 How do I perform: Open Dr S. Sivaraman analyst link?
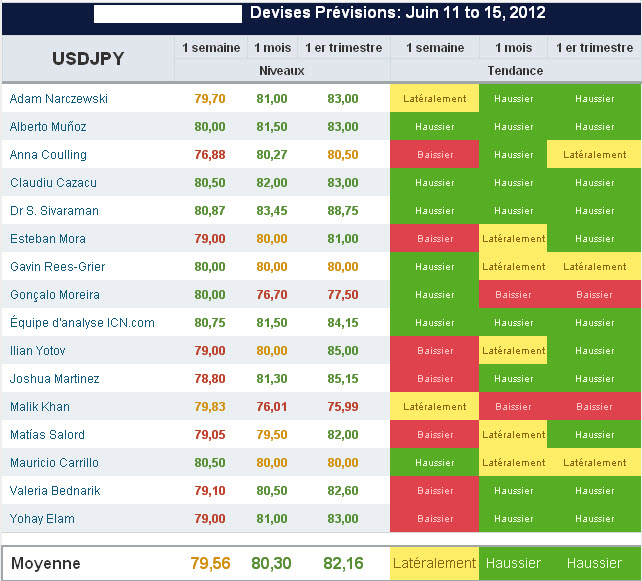click(54, 211)
